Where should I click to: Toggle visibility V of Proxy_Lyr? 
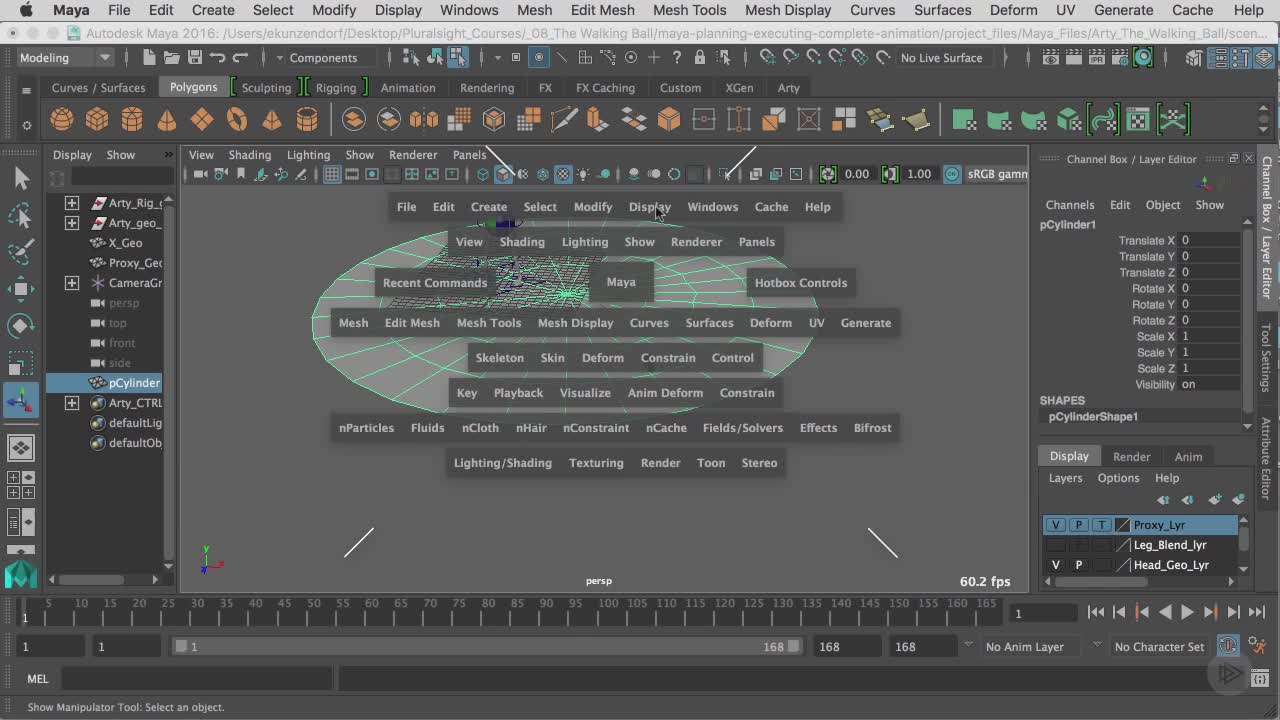[1056, 525]
